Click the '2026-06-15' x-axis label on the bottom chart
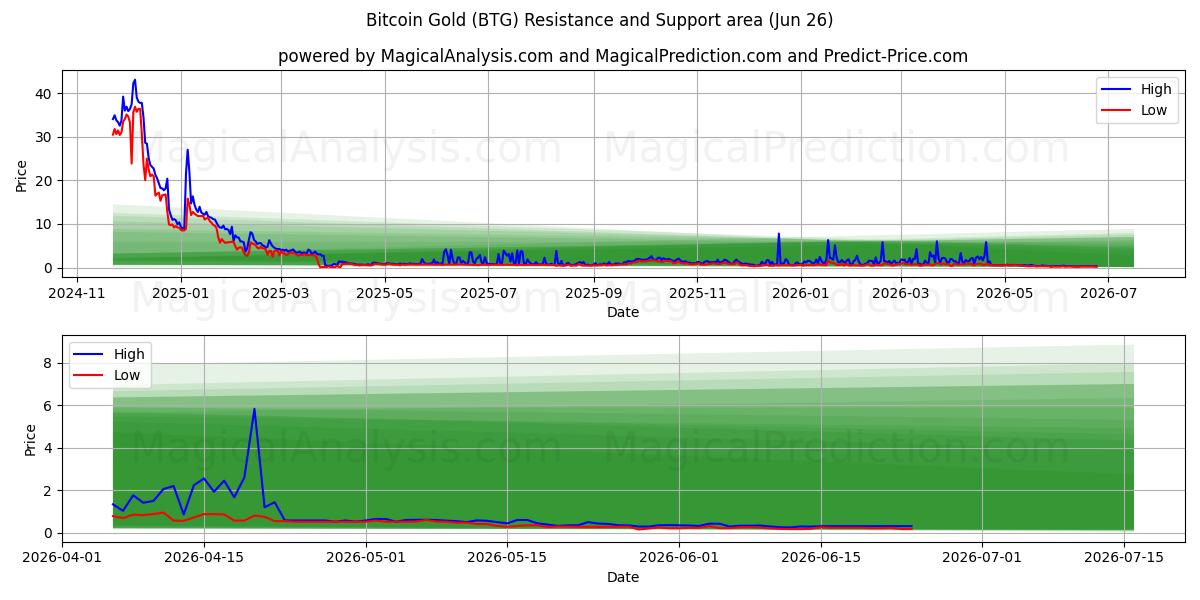This screenshot has width=1200, height=600. coord(821,558)
